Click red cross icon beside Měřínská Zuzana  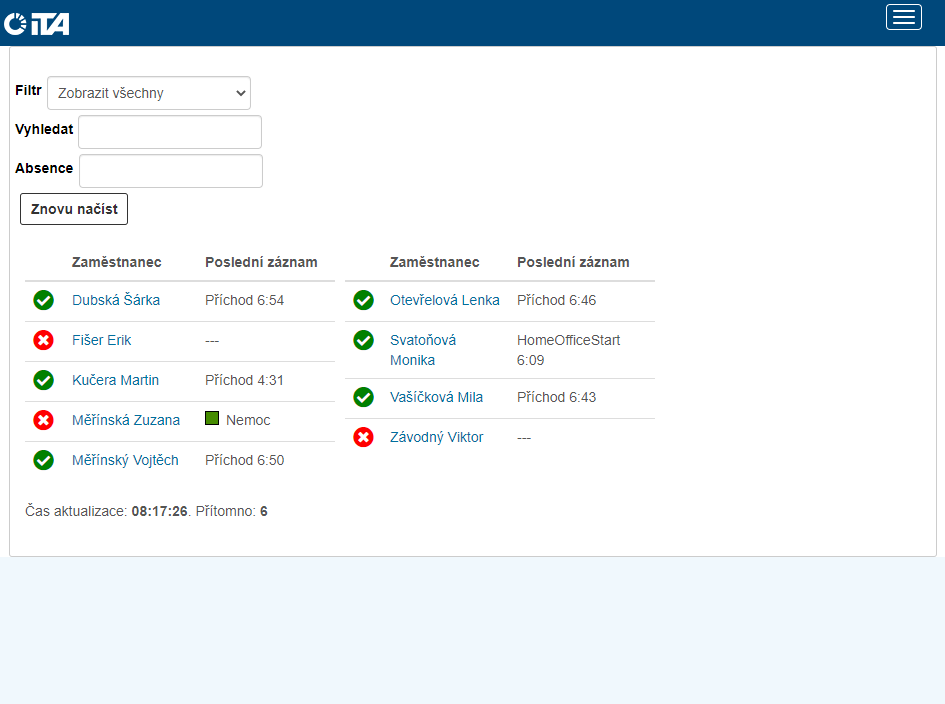coord(43,420)
